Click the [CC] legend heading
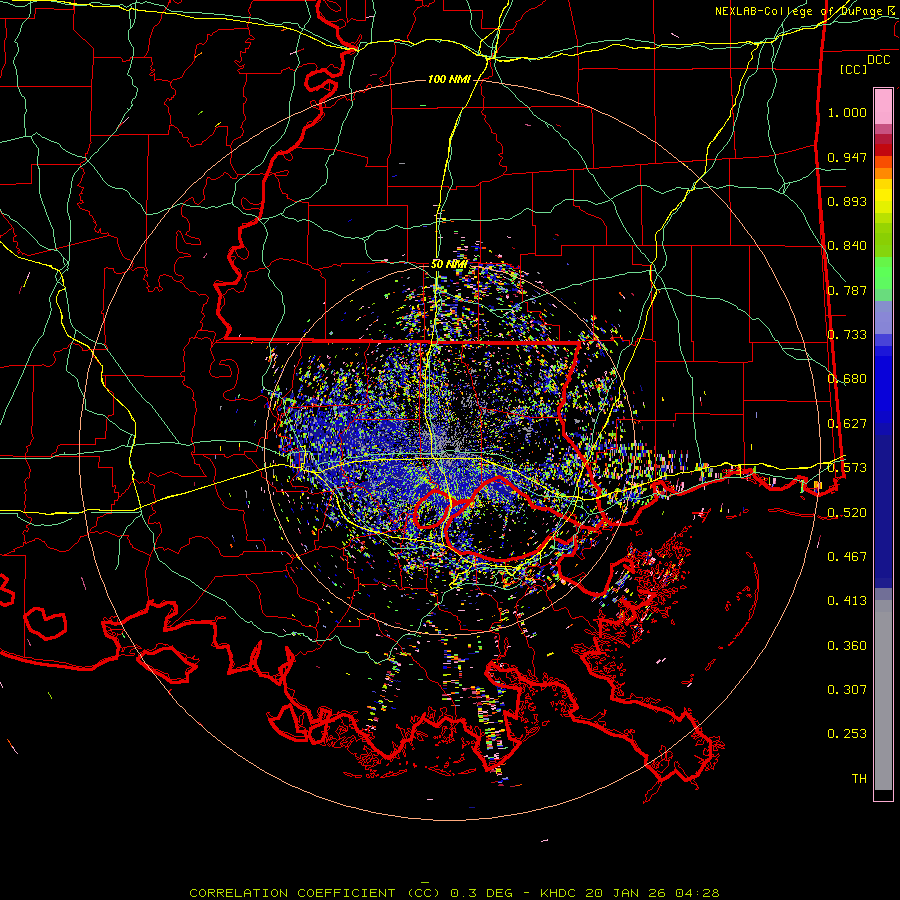 tap(854, 69)
